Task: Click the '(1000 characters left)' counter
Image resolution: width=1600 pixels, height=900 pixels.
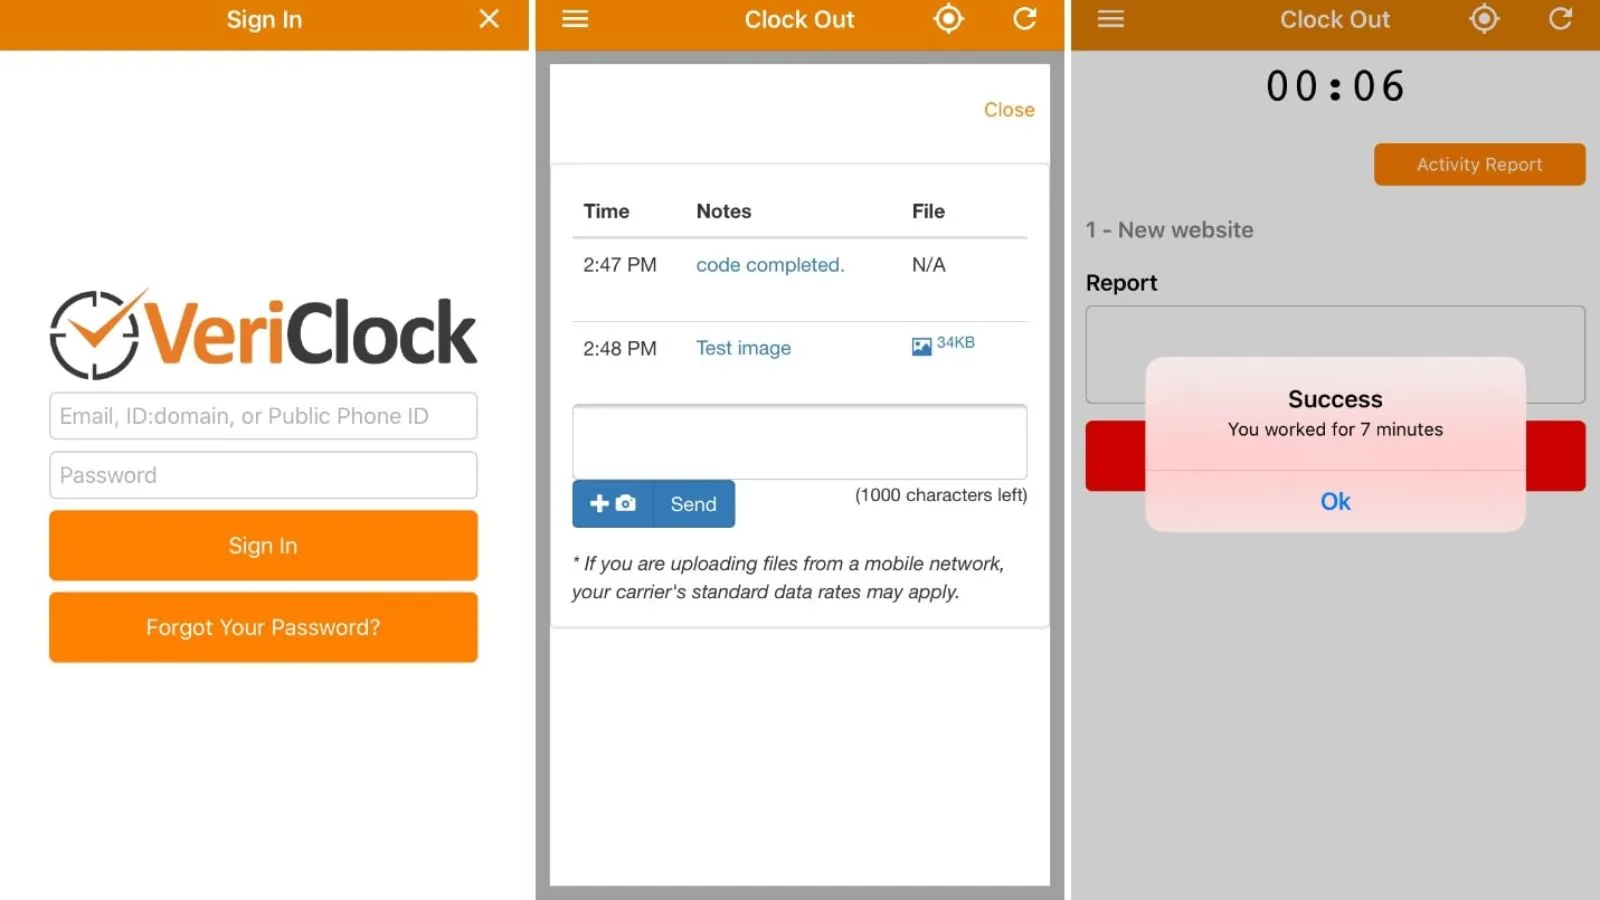Action: click(941, 495)
